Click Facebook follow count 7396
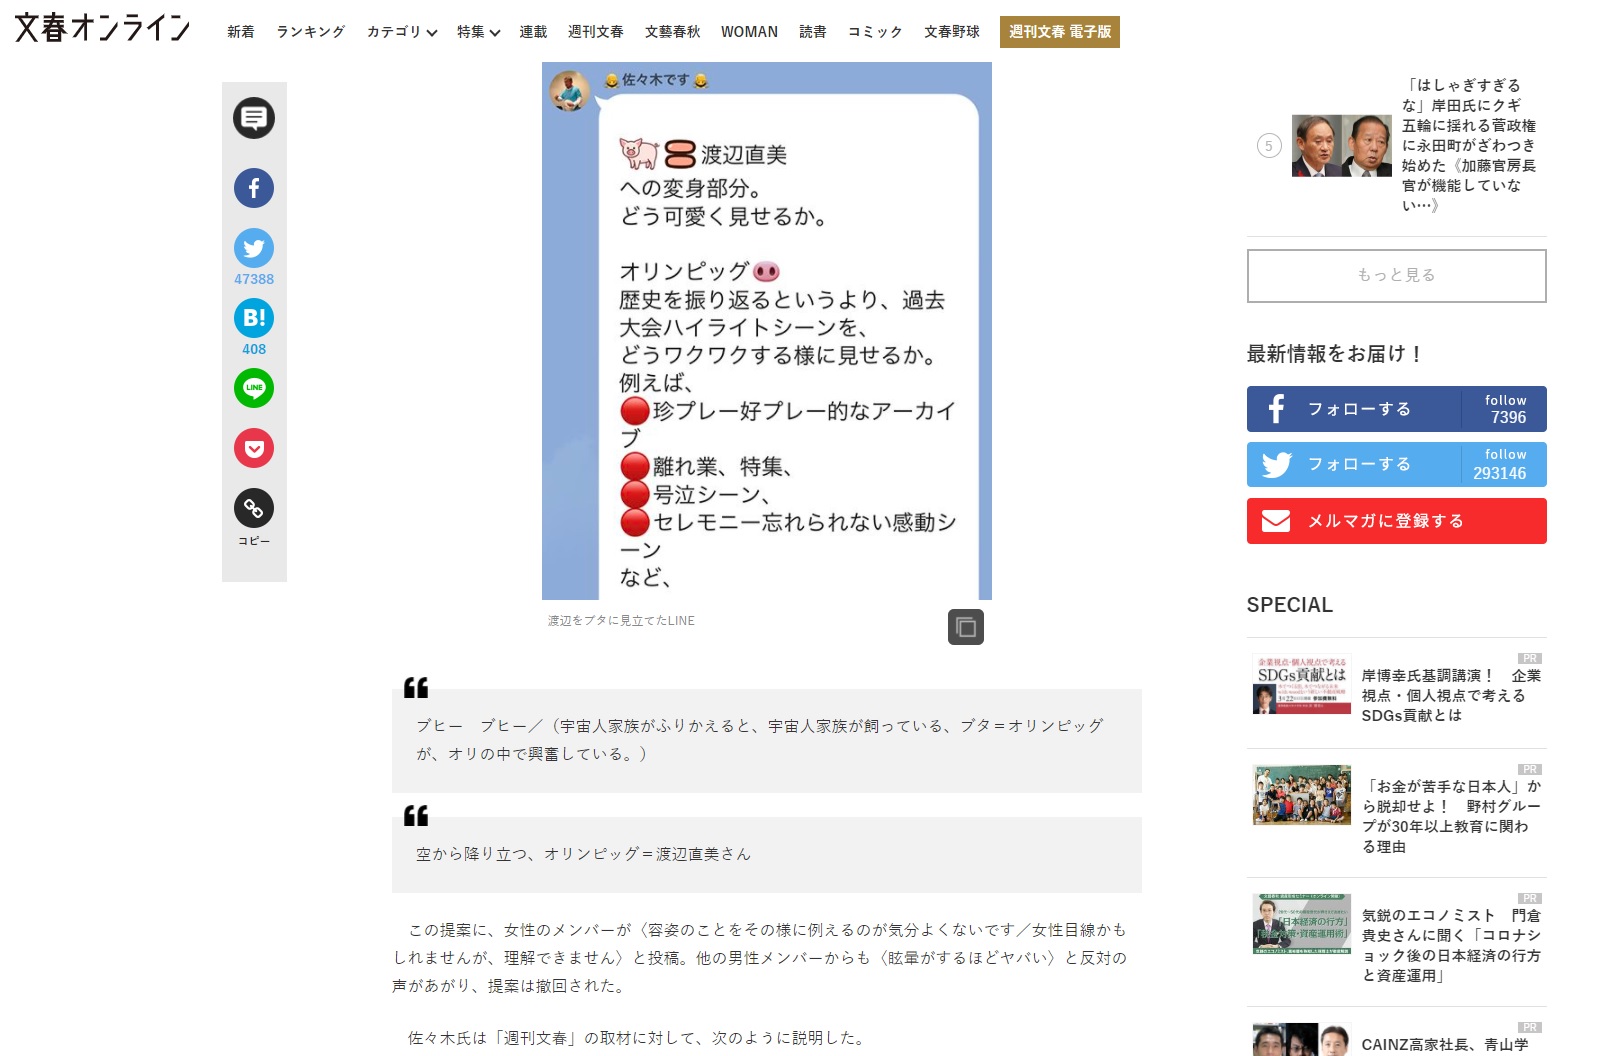 click(x=1508, y=418)
